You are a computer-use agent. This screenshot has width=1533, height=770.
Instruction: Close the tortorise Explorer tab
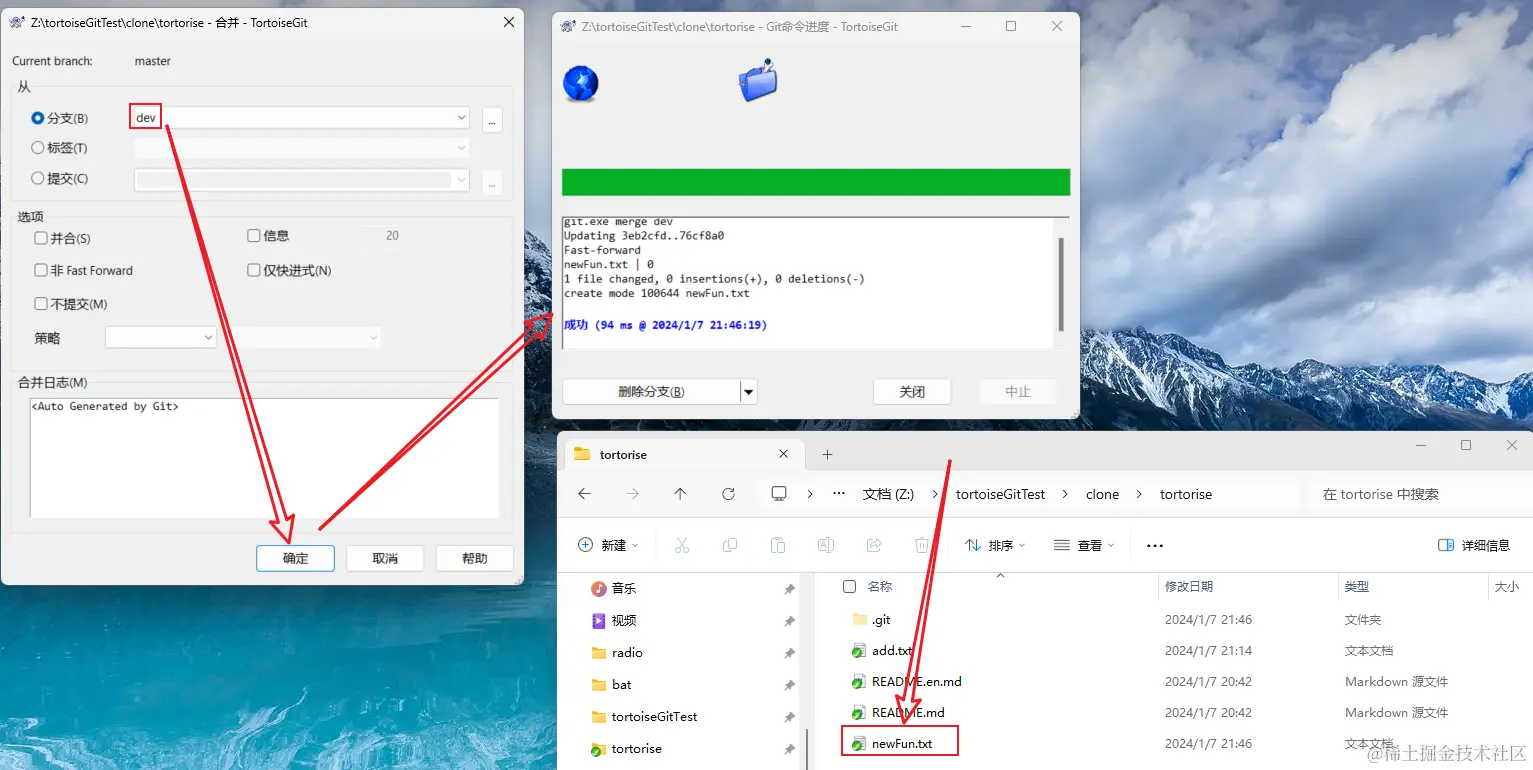784,454
